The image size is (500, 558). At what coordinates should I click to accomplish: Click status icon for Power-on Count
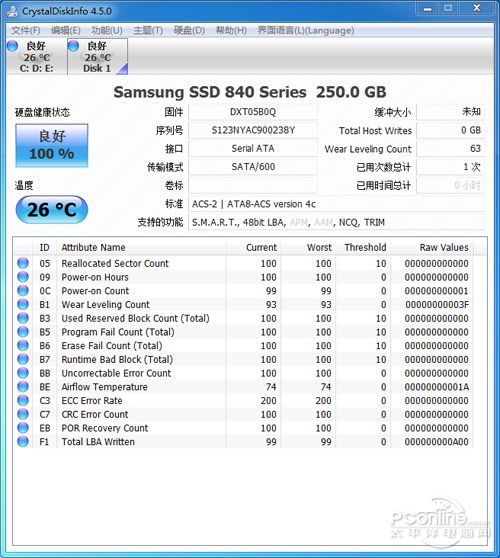23,290
